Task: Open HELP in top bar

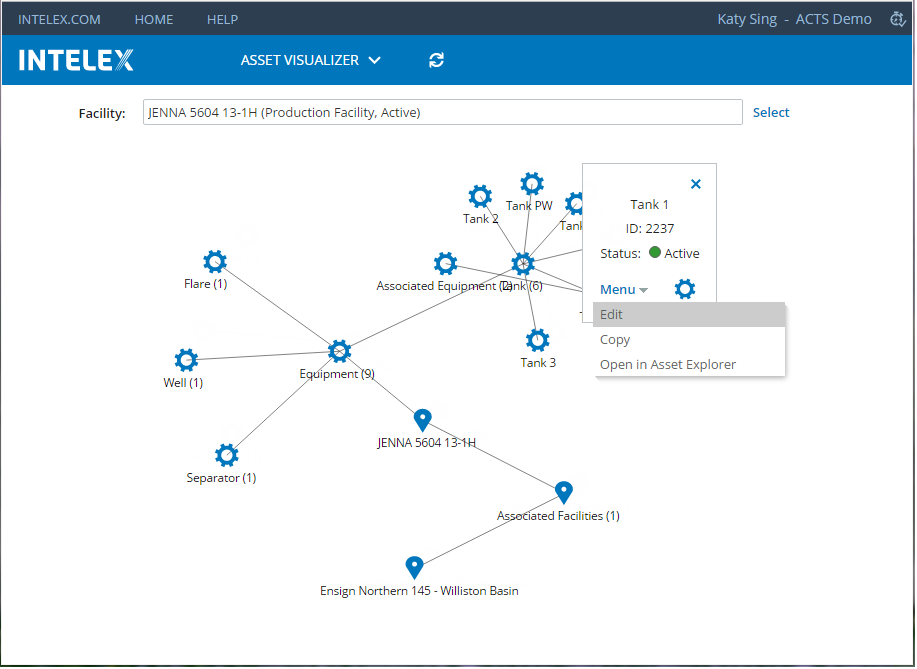Action: [222, 19]
